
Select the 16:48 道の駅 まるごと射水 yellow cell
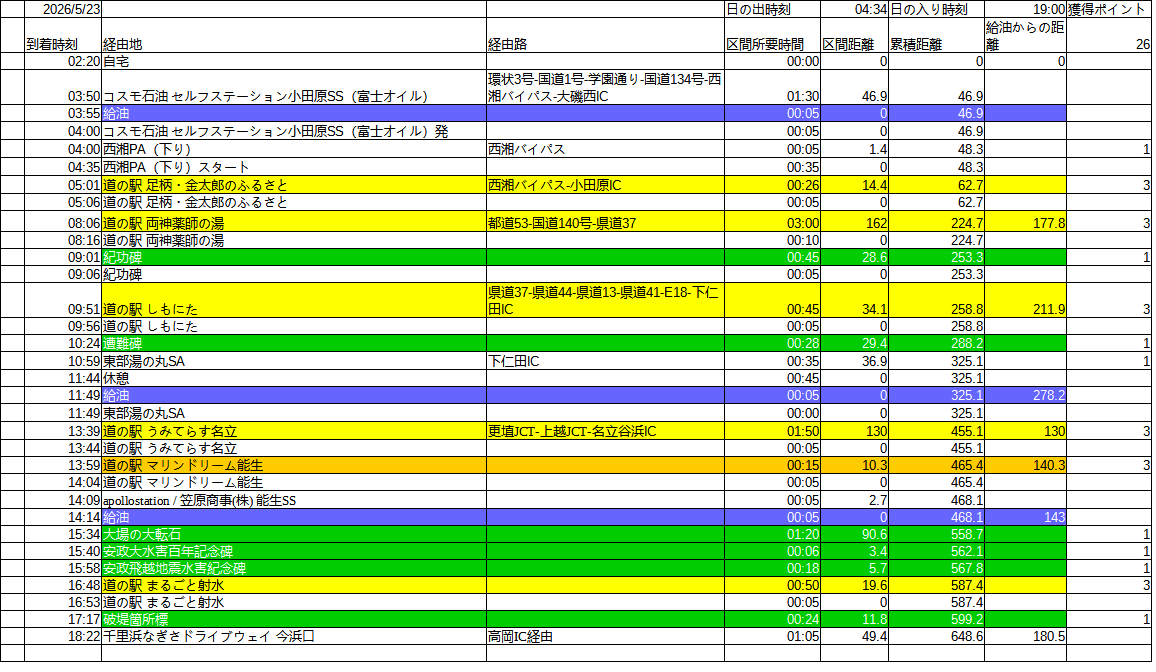click(x=293, y=585)
